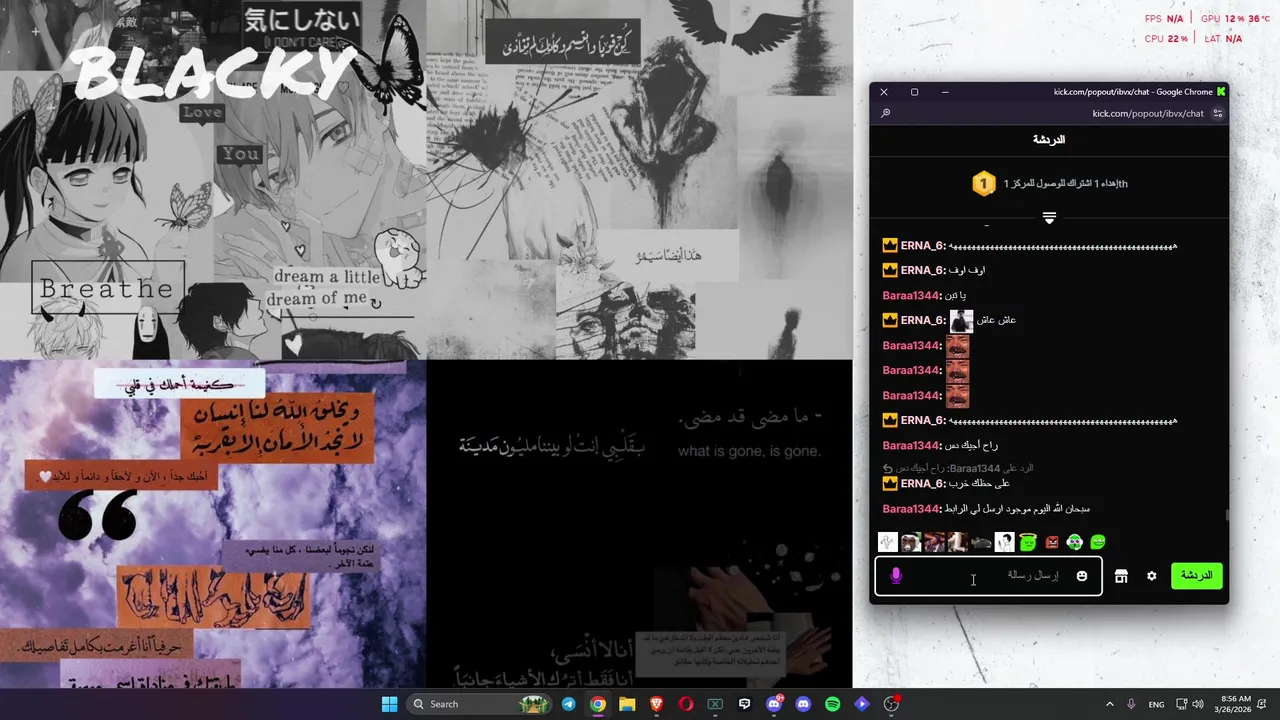
Task: Click username ERNA_6 on على حظك خرب message
Action: (x=923, y=483)
